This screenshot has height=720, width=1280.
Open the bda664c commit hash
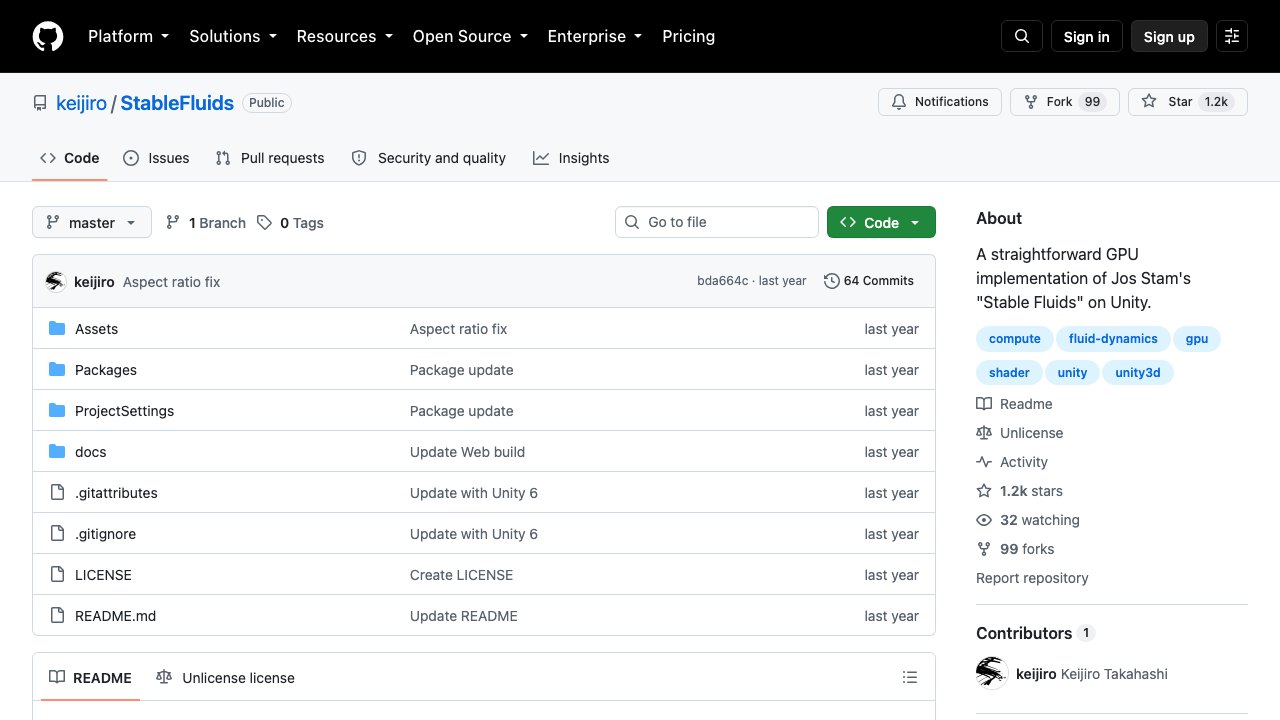722,281
